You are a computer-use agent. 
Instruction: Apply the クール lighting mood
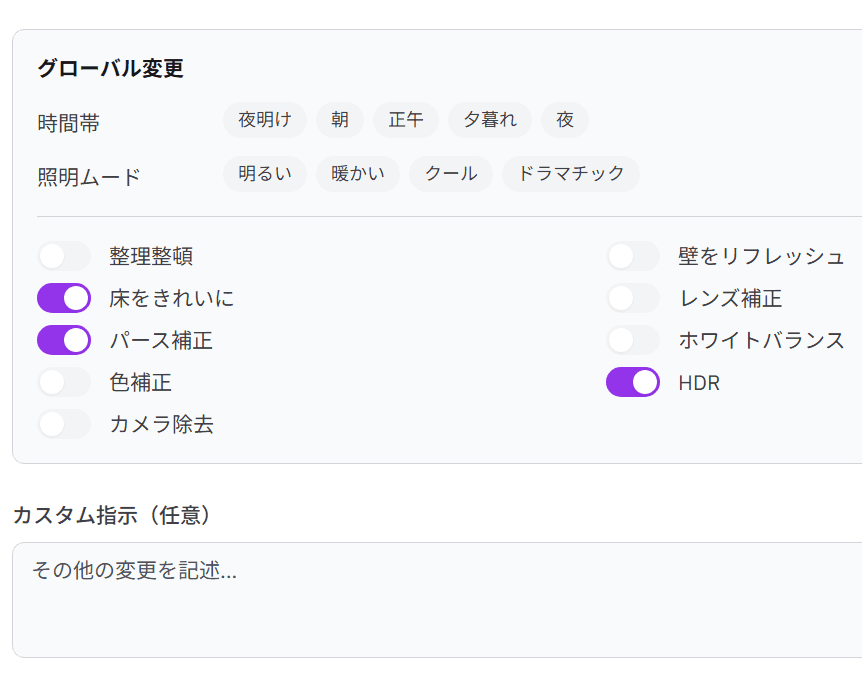[450, 174]
